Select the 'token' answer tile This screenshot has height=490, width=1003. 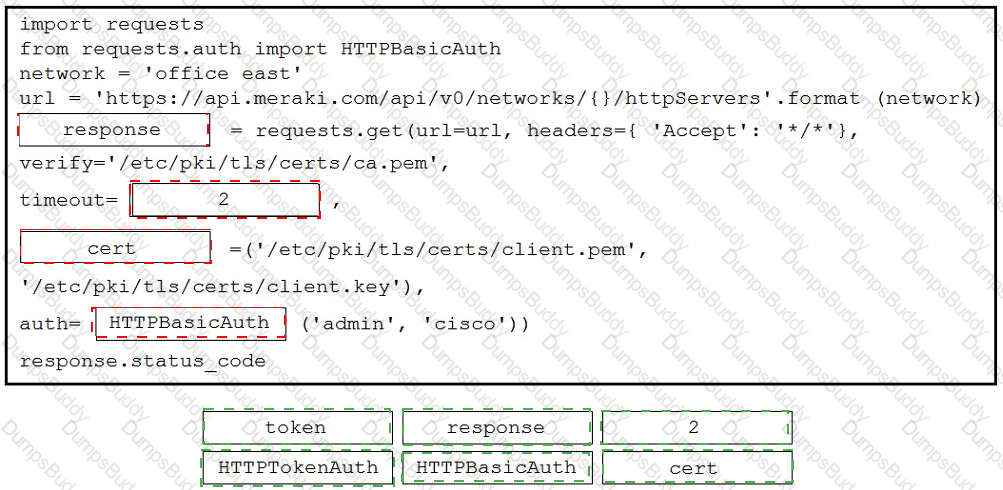click(x=297, y=428)
